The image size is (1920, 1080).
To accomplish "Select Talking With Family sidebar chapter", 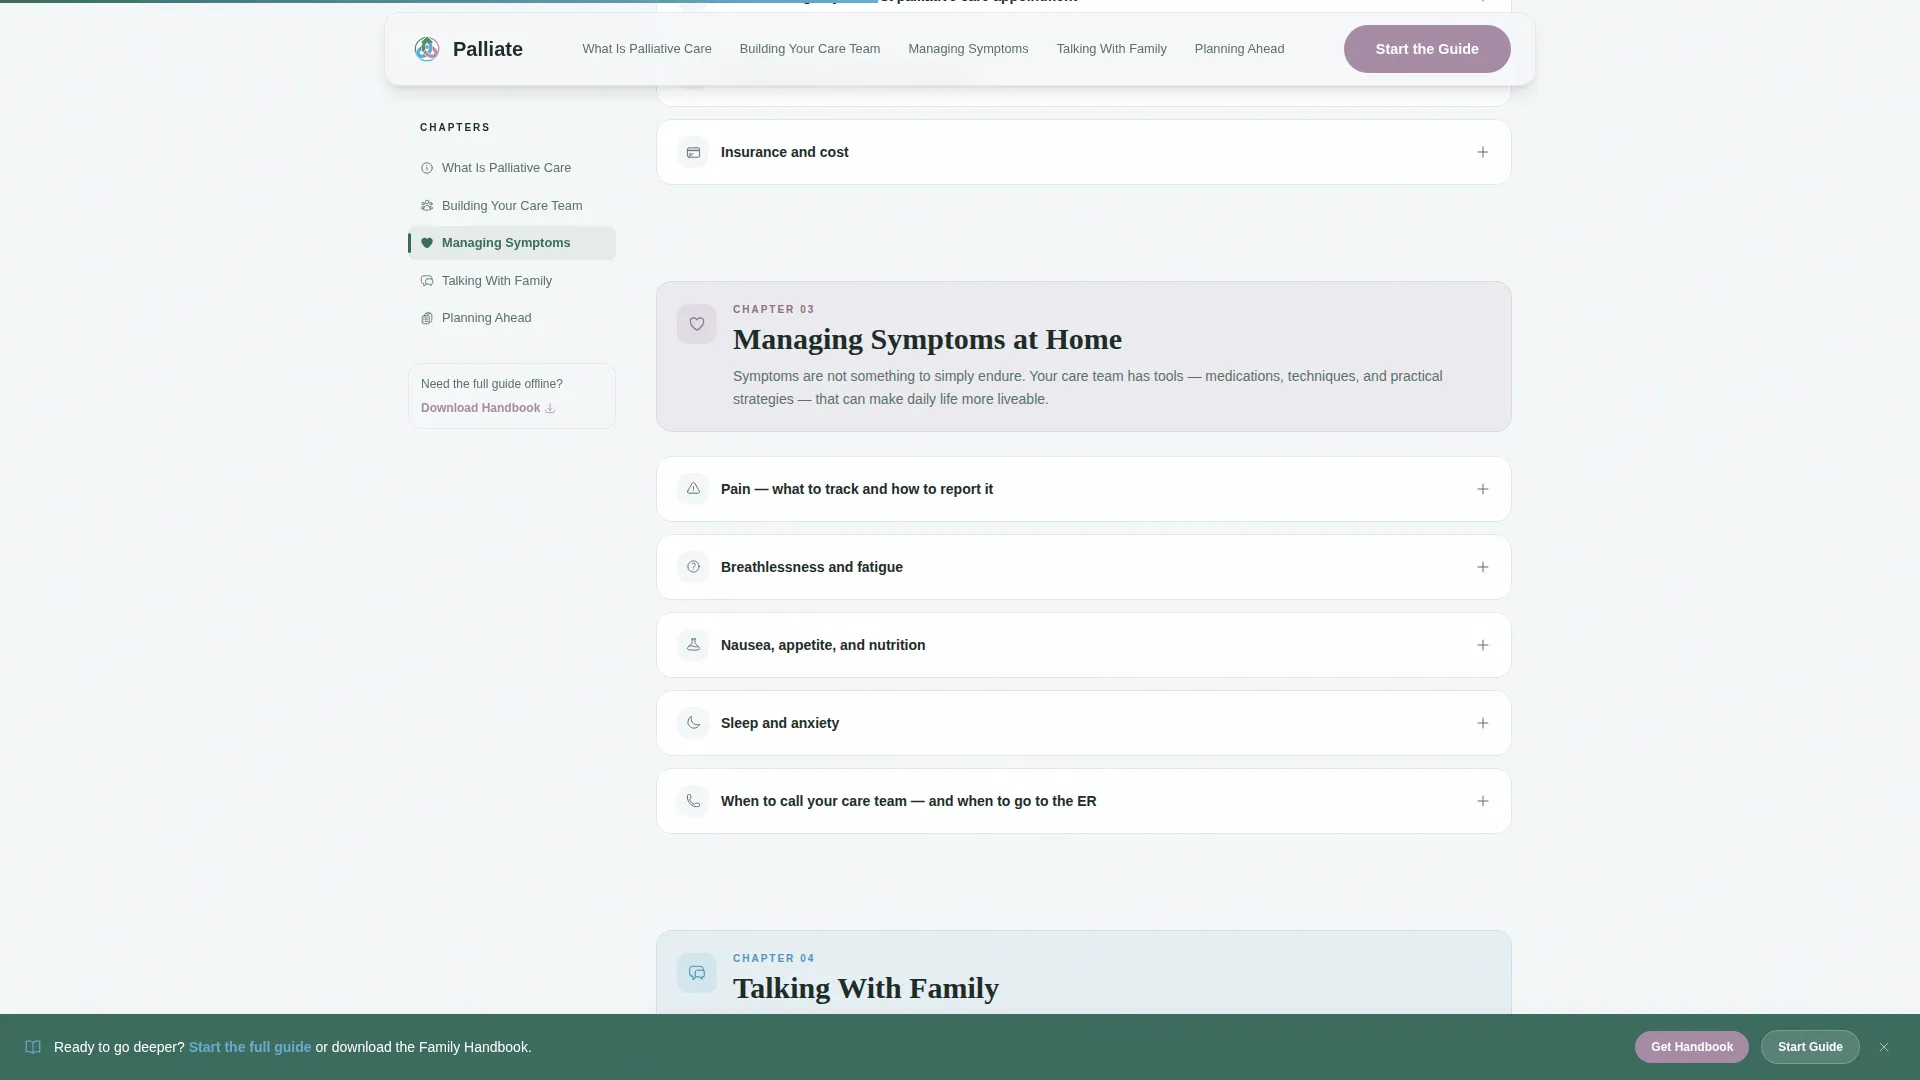I will [x=512, y=281].
